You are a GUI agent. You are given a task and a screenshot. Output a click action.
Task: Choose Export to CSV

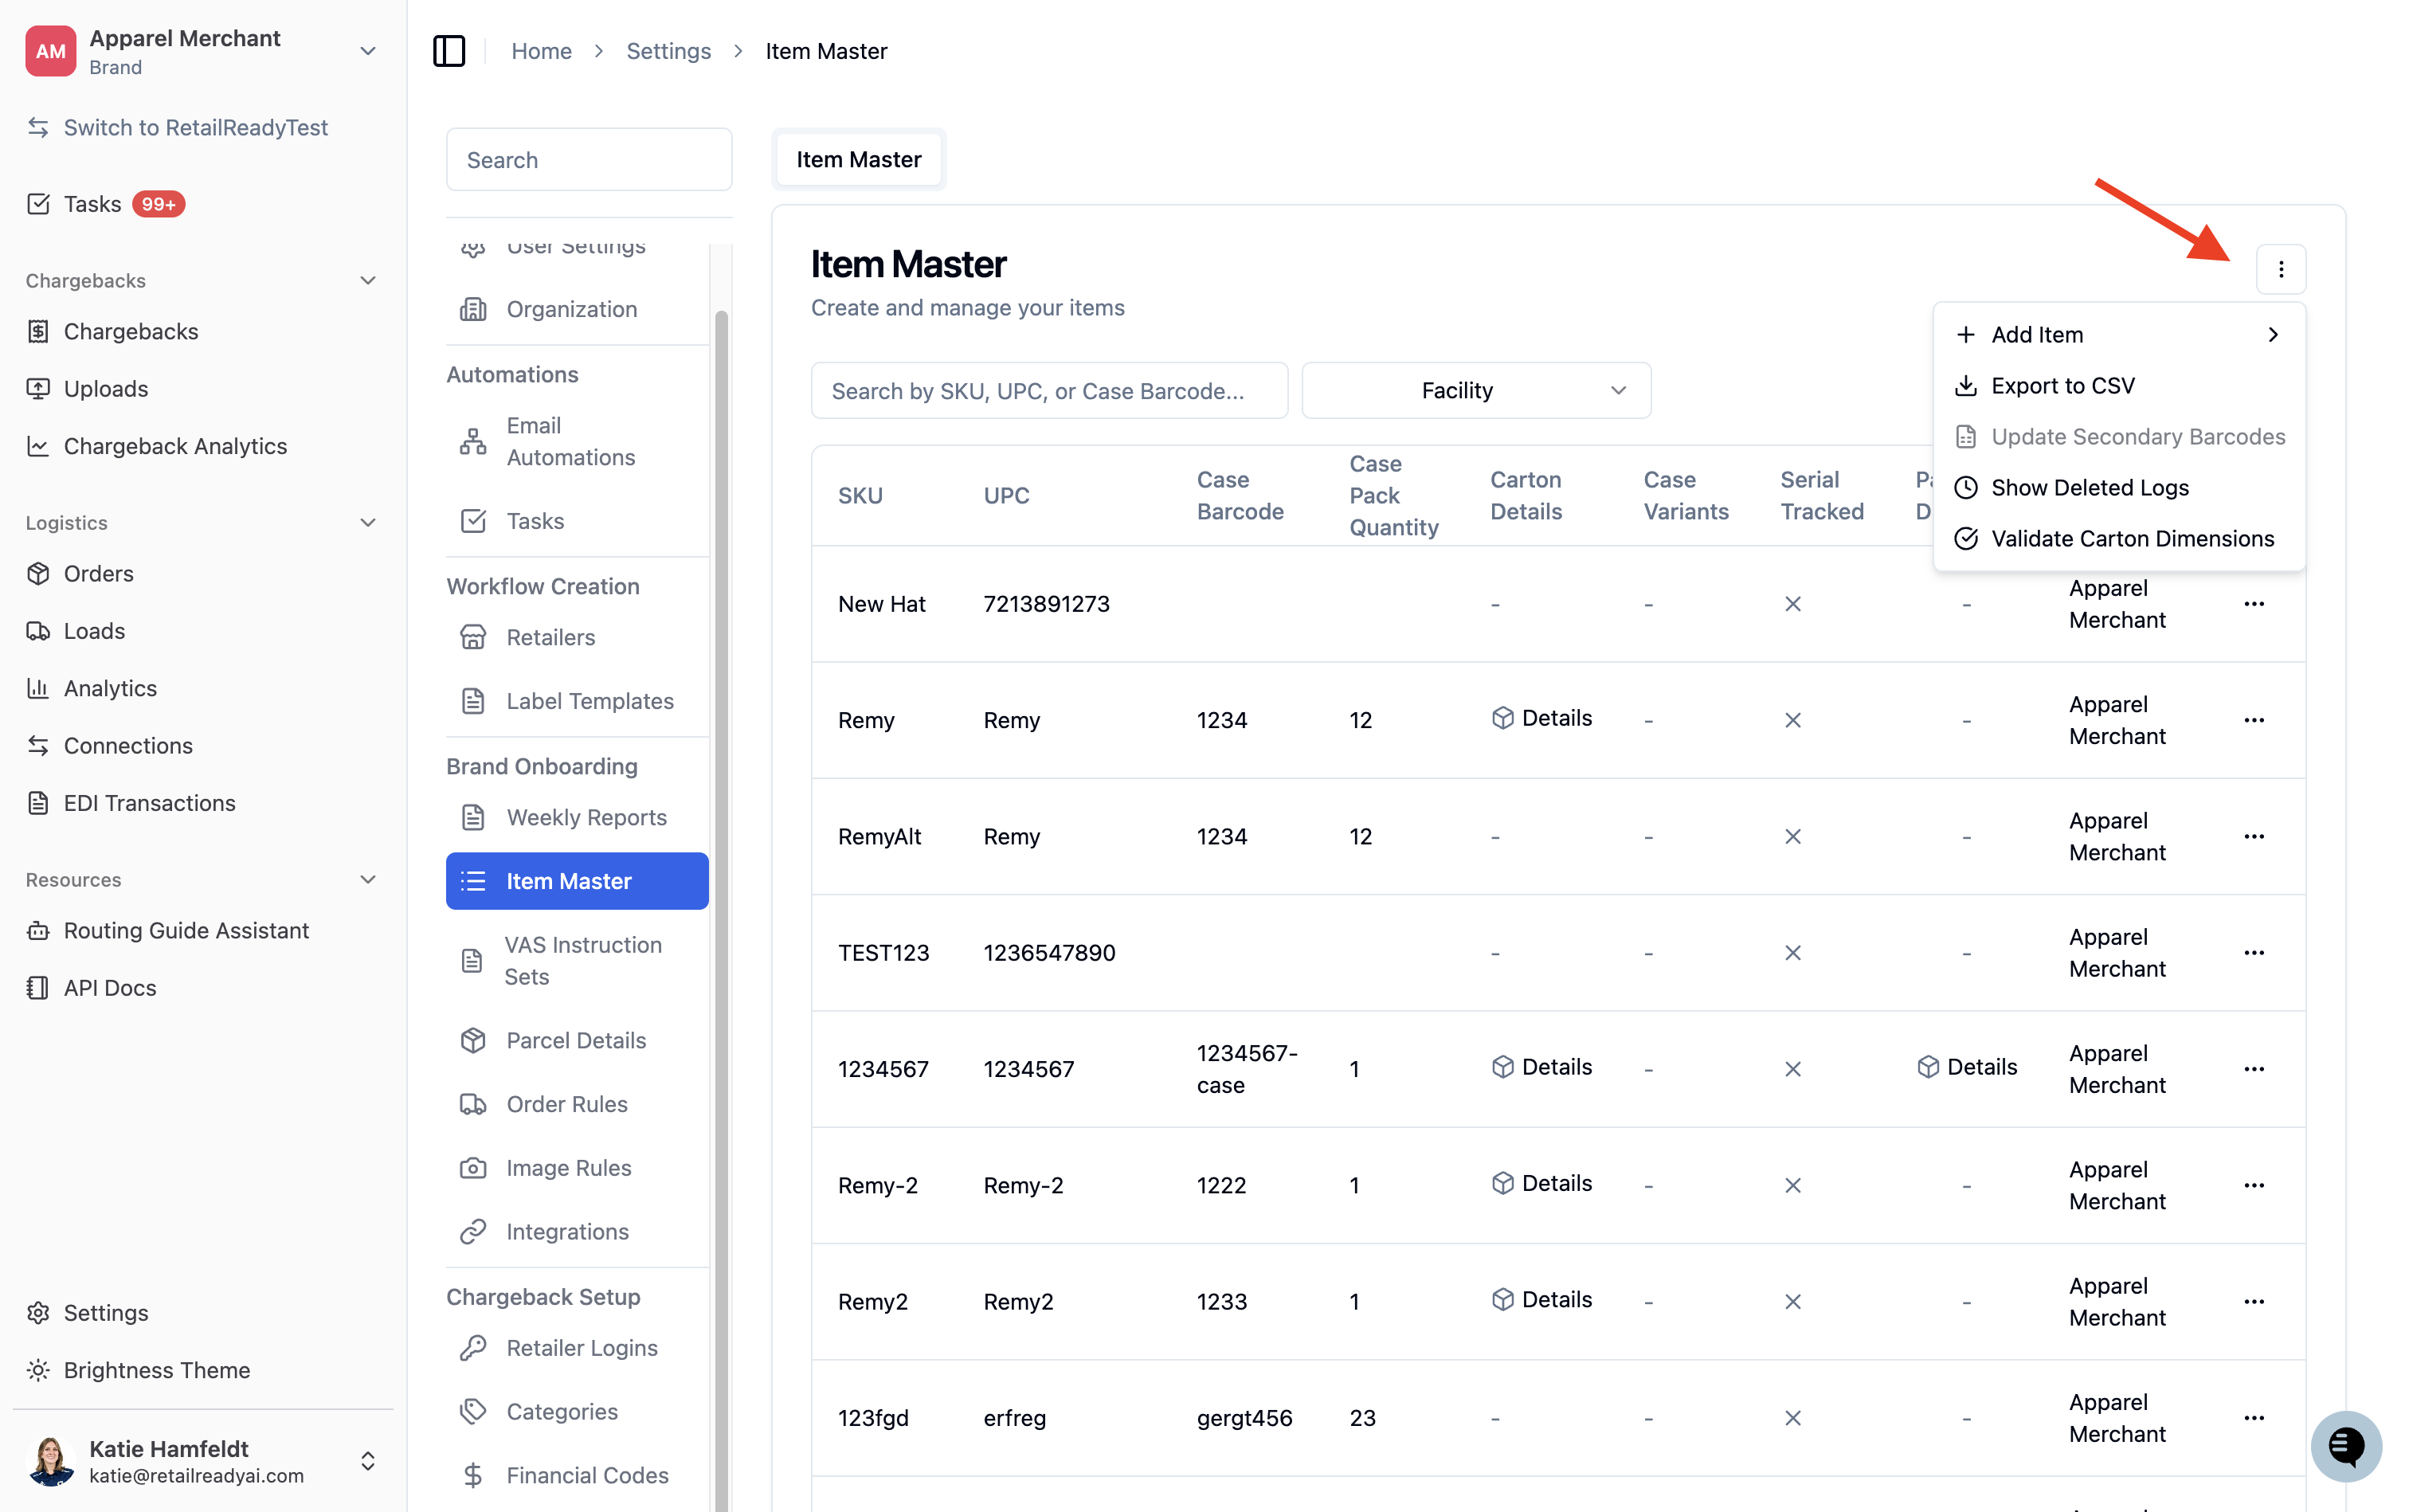[x=2119, y=386]
